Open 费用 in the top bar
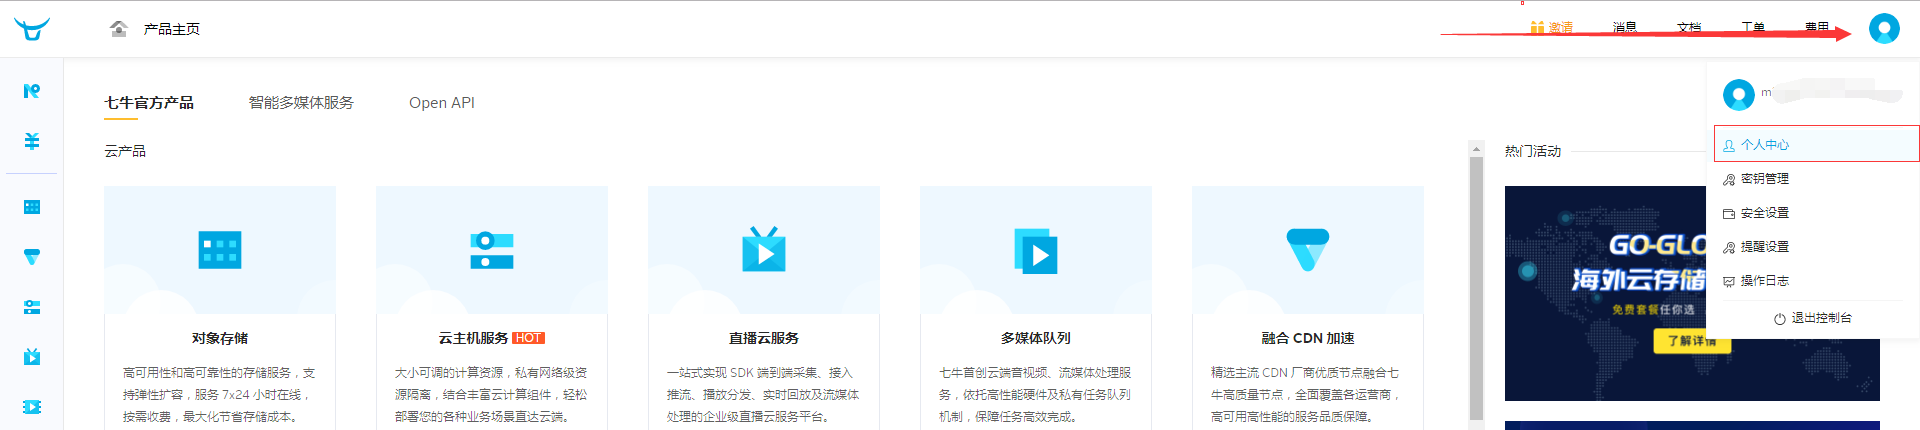Image resolution: width=1920 pixels, height=430 pixels. (x=1817, y=28)
